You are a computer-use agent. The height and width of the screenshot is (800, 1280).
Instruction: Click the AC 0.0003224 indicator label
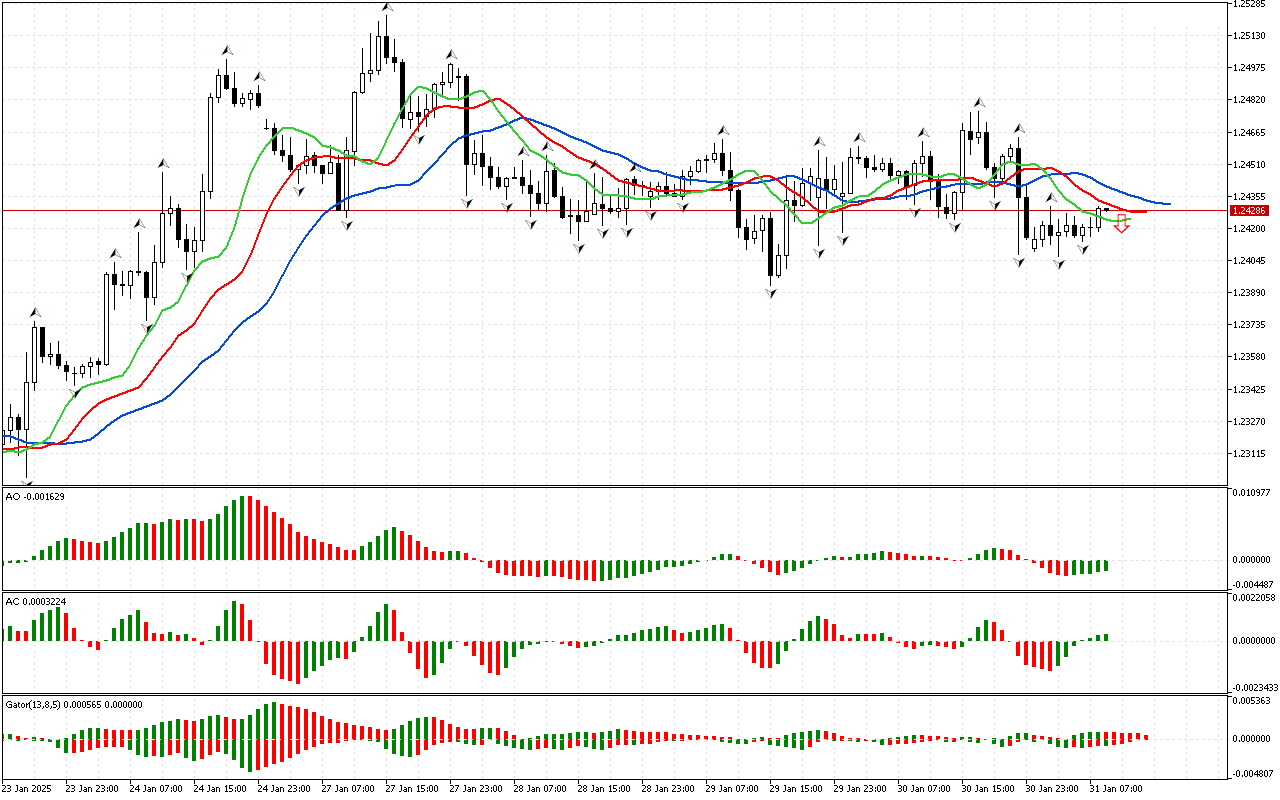point(38,601)
